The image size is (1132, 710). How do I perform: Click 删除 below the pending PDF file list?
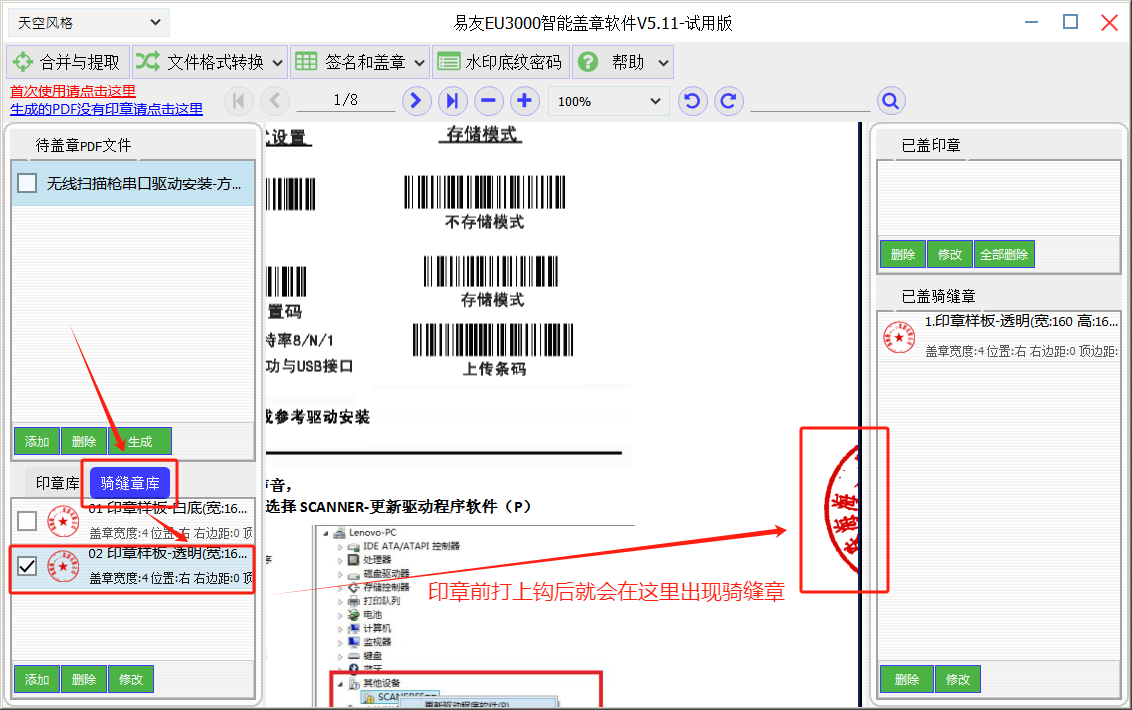point(84,441)
